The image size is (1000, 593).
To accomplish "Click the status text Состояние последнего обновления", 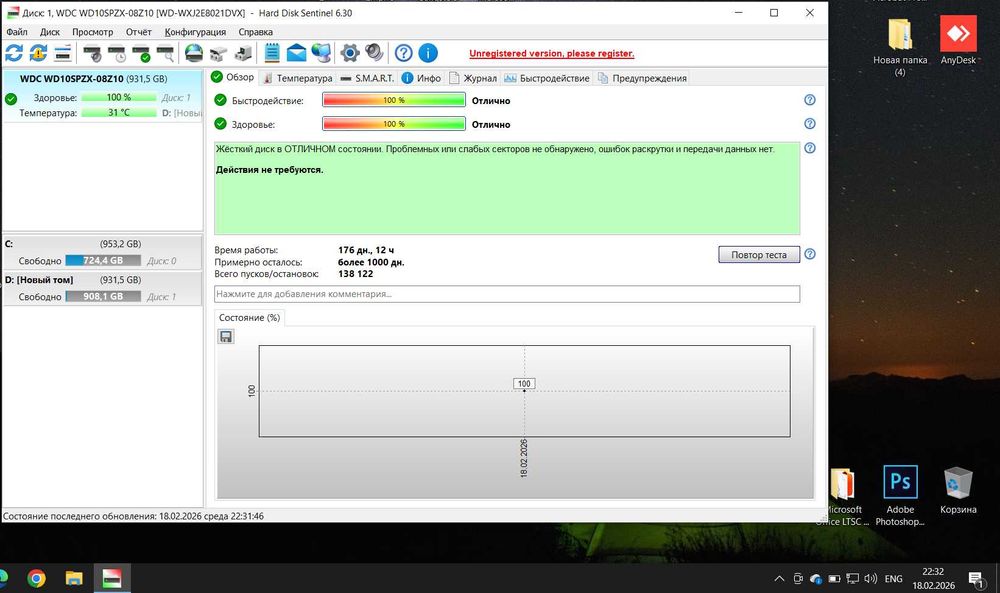I will click(133, 516).
